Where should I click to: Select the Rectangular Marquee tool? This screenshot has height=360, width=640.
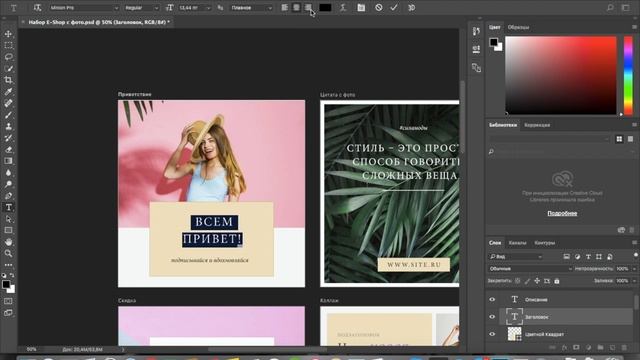coord(8,45)
